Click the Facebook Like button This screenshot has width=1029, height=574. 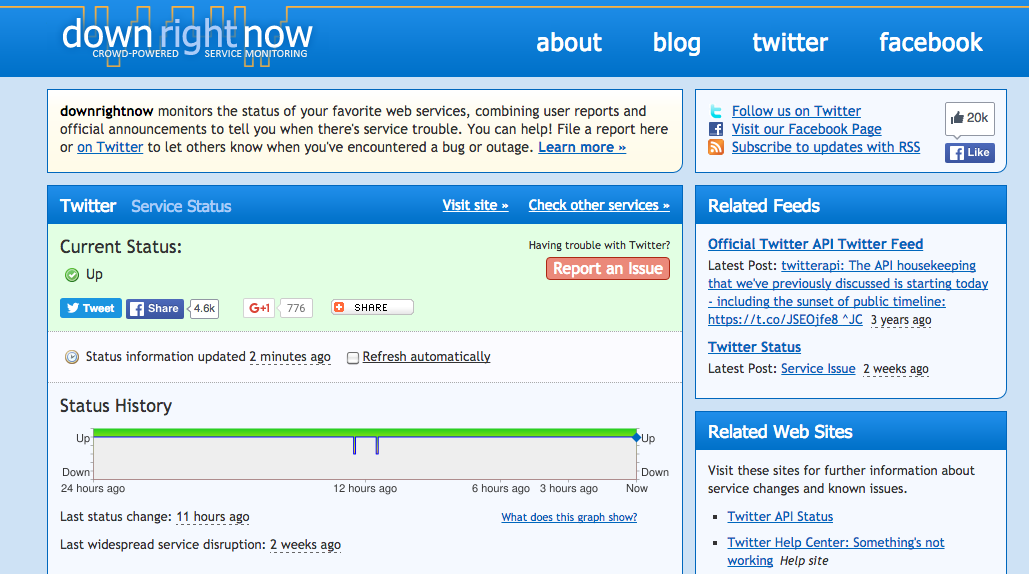tap(969, 153)
